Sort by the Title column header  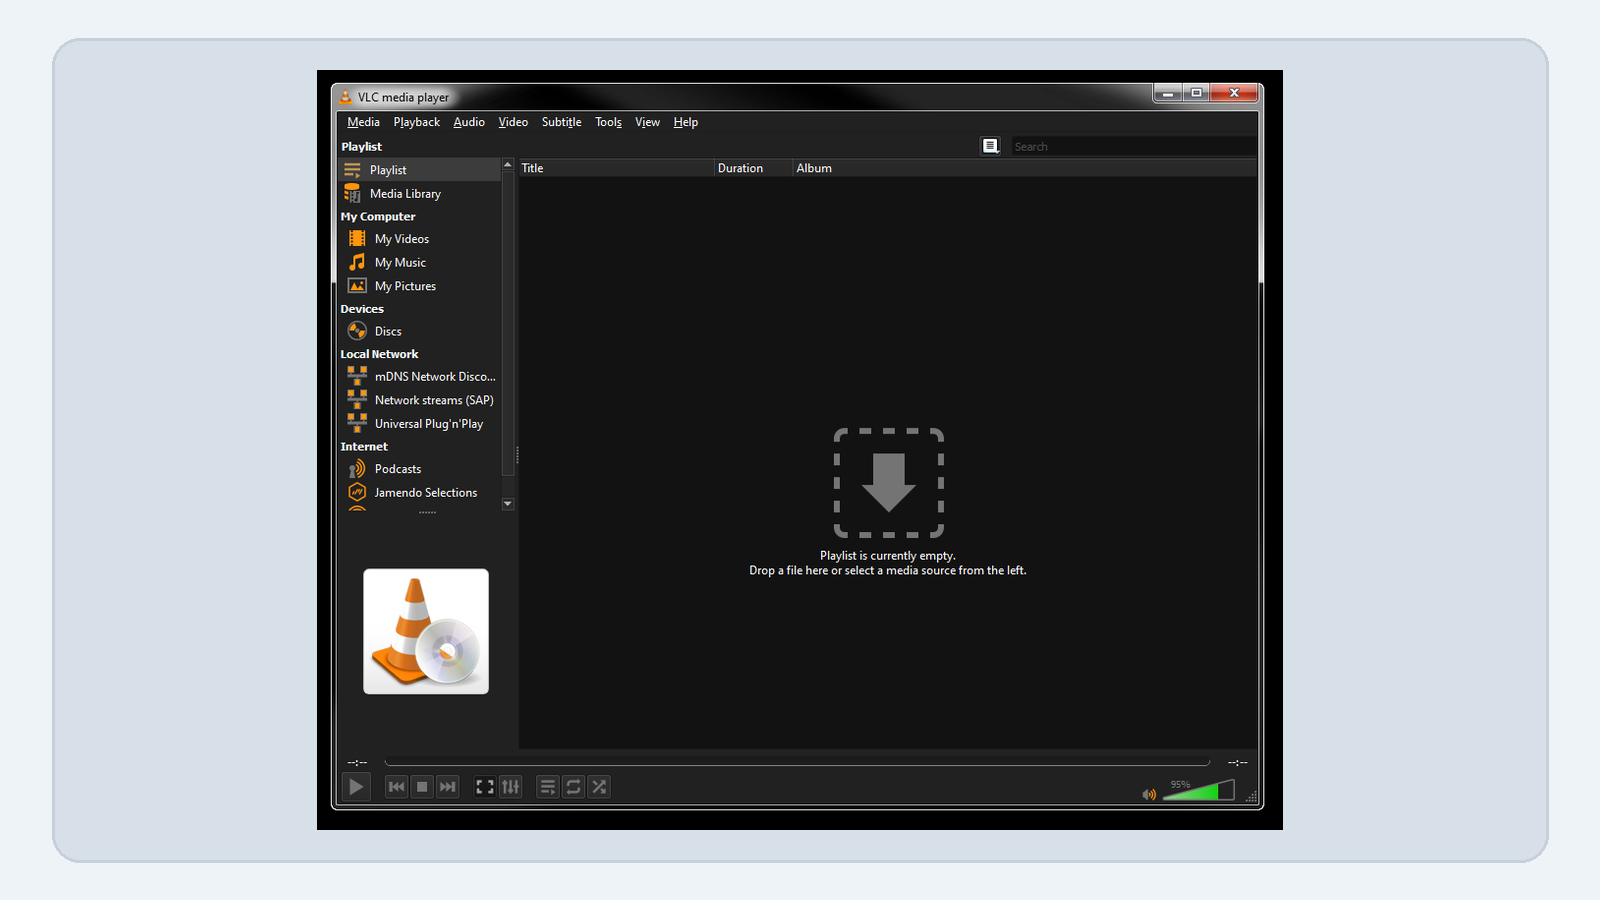[x=616, y=168]
